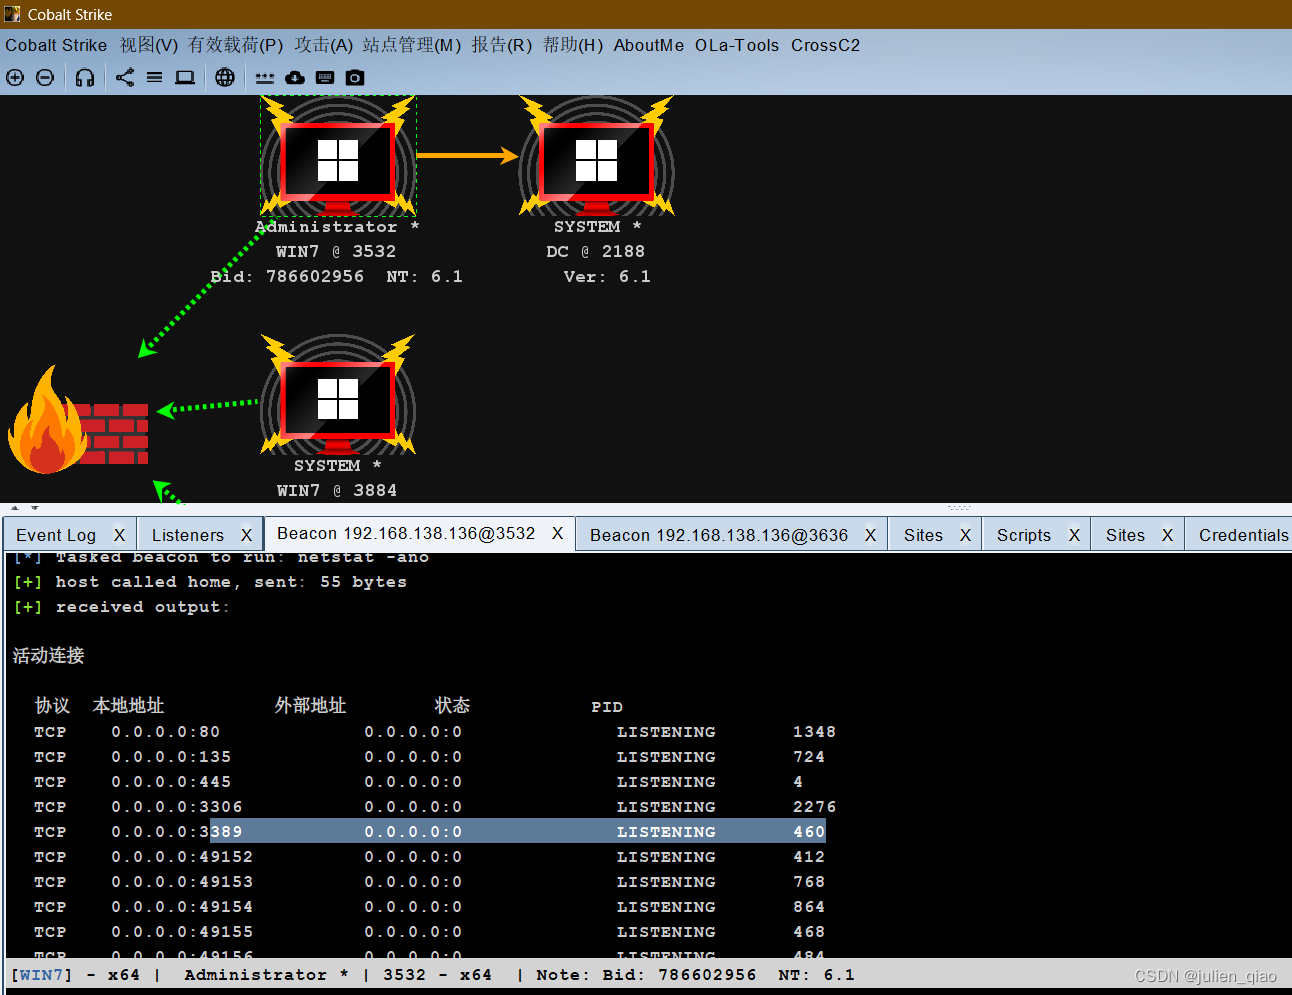Open the 帮助(H) help menu
The height and width of the screenshot is (995, 1292).
573,45
